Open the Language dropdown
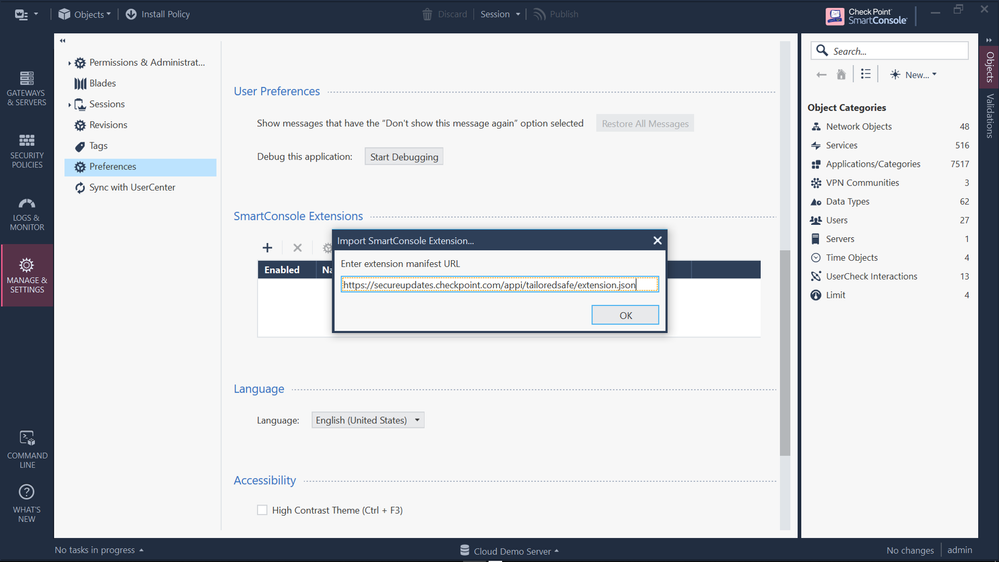This screenshot has width=999, height=562. pyautogui.click(x=368, y=420)
